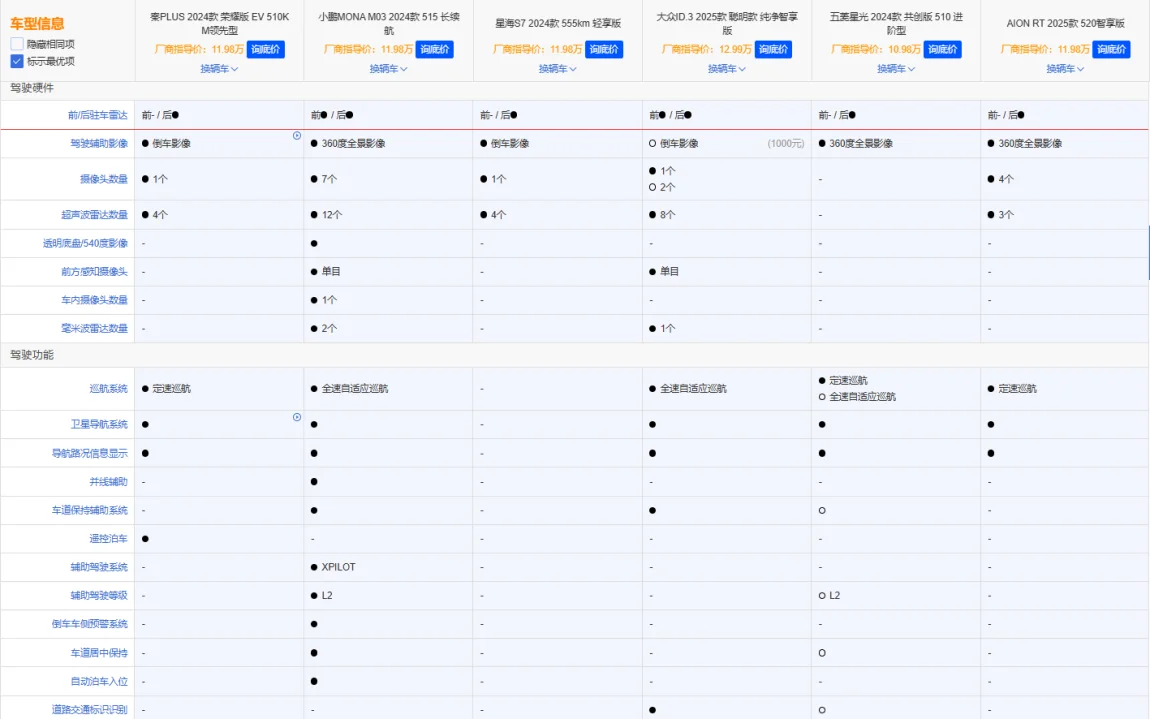Click the video icon in 驾驶辅助影像 row
Image resolution: width=1150 pixels, height=719 pixels.
tap(297, 135)
